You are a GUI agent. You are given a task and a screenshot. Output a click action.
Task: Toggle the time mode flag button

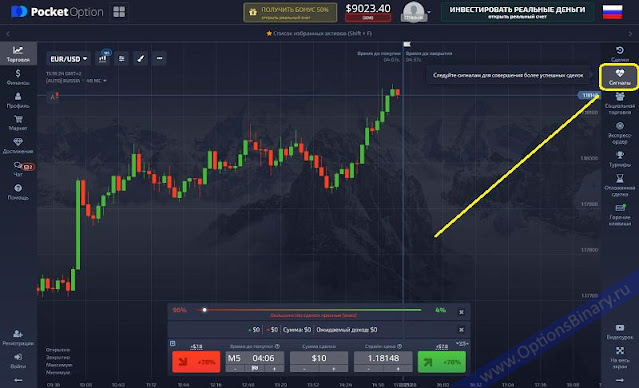click(255, 368)
